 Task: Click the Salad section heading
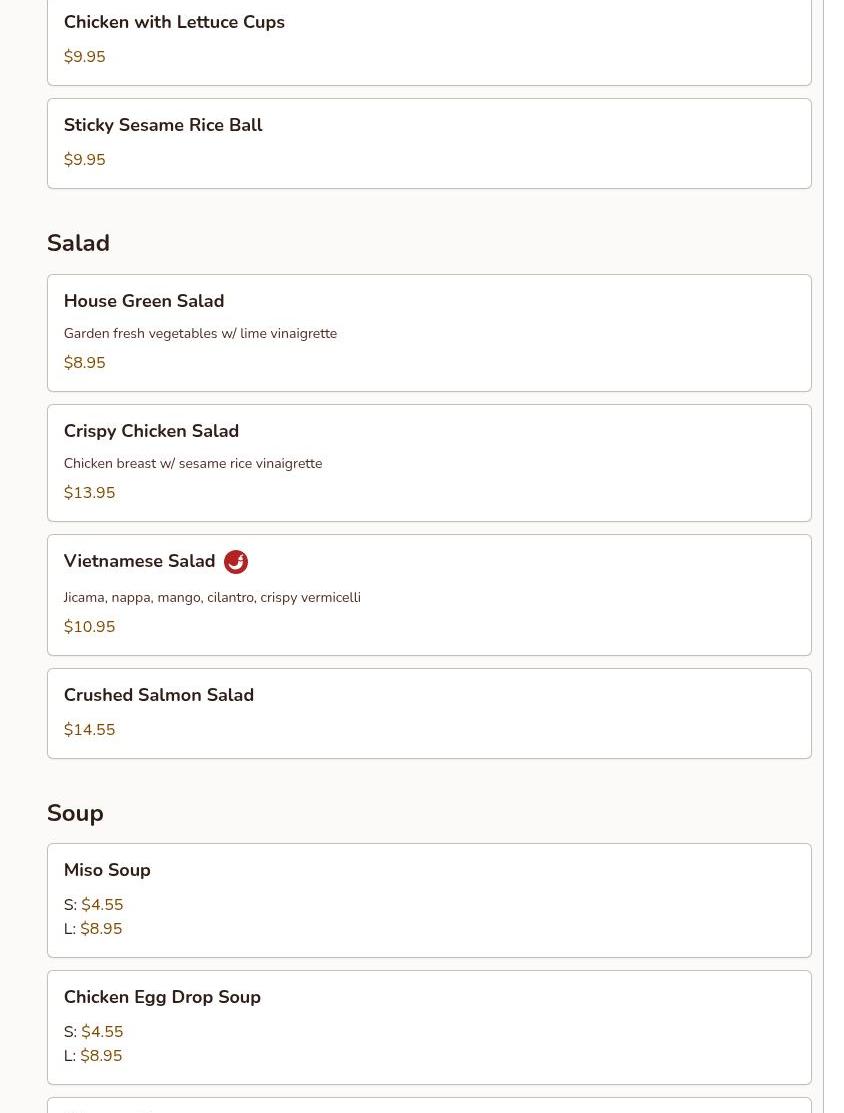pyautogui.click(x=78, y=243)
